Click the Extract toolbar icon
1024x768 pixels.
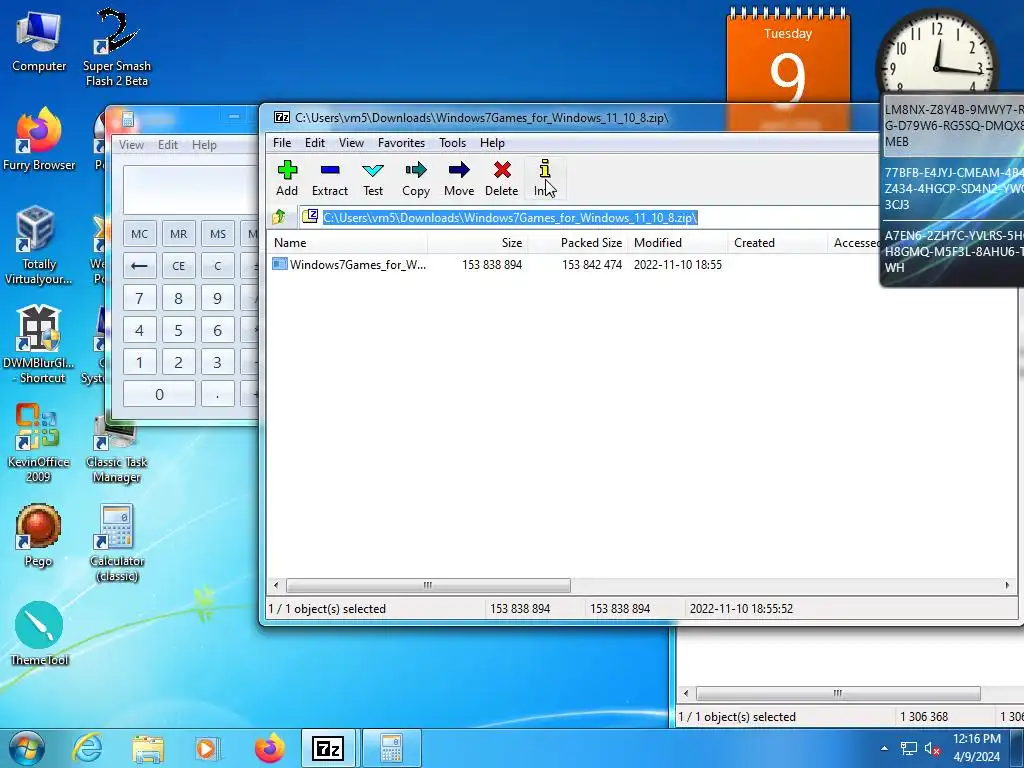[330, 178]
